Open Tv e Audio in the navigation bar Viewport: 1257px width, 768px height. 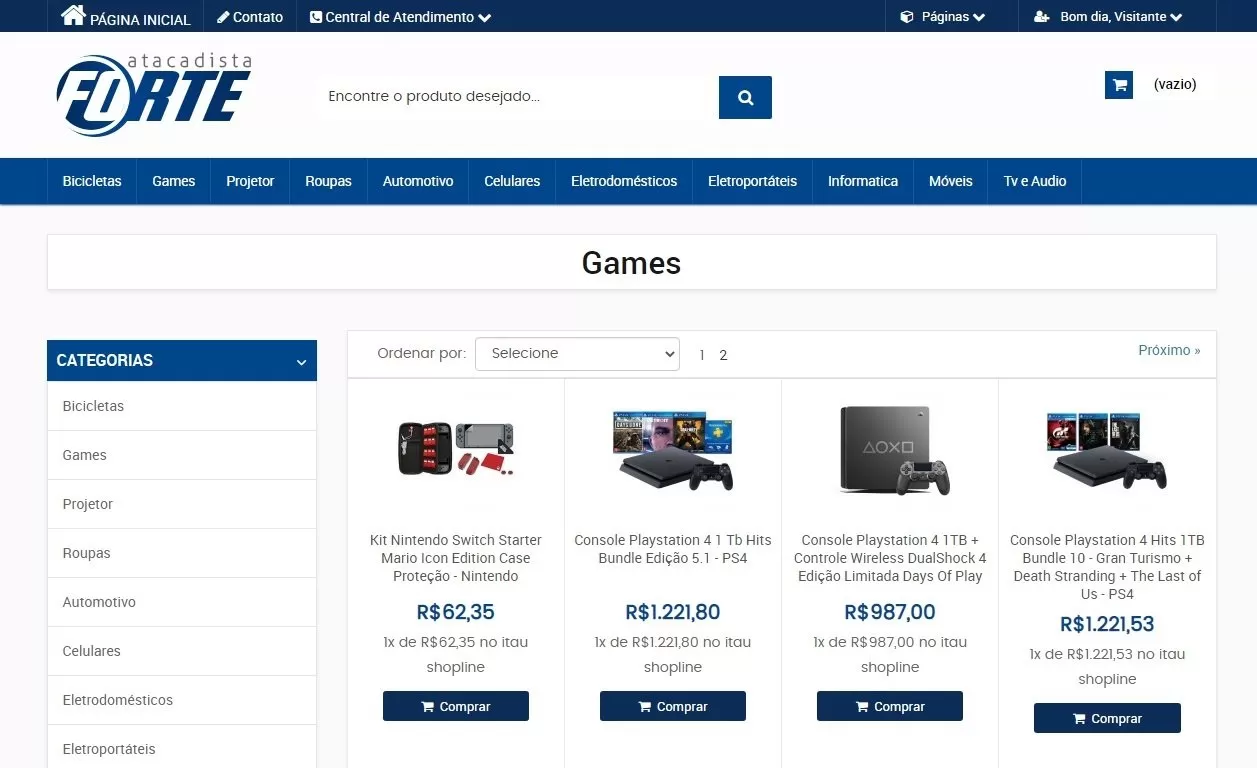(x=1035, y=181)
